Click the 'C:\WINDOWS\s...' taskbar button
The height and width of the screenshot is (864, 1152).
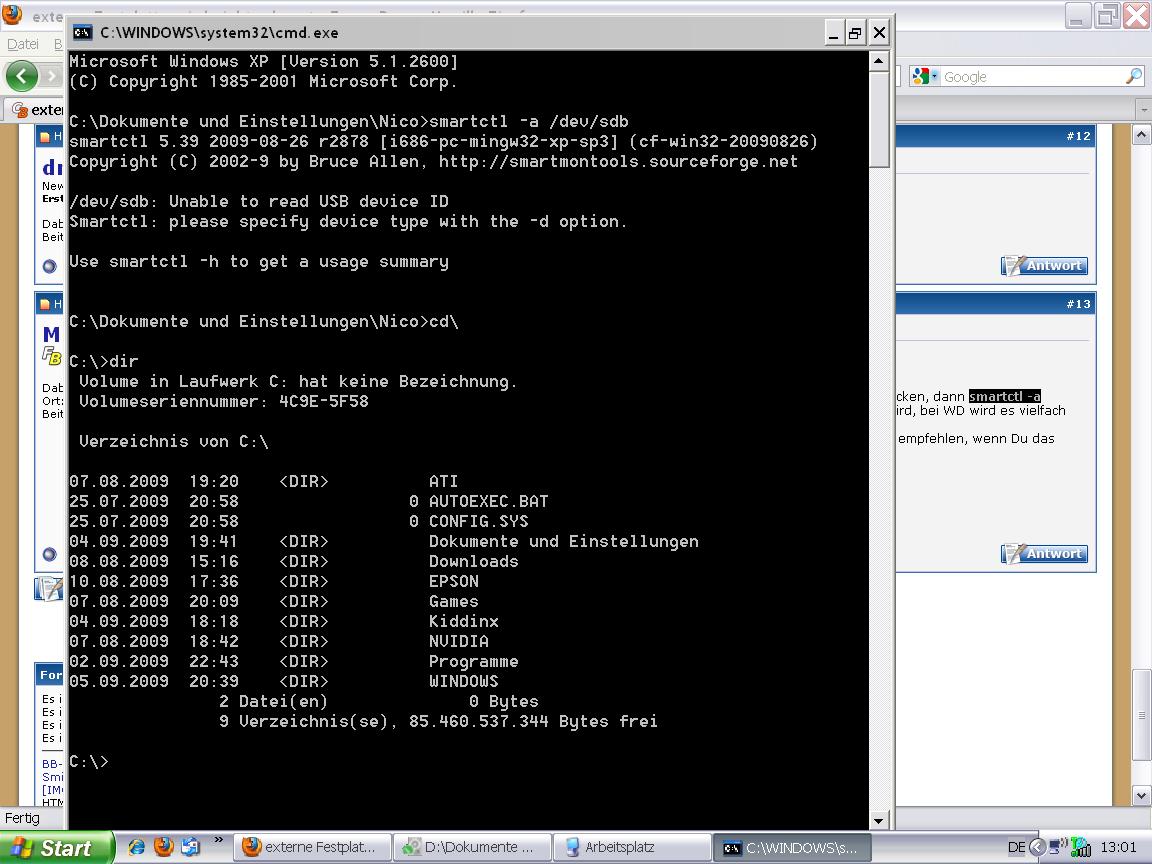click(x=792, y=847)
